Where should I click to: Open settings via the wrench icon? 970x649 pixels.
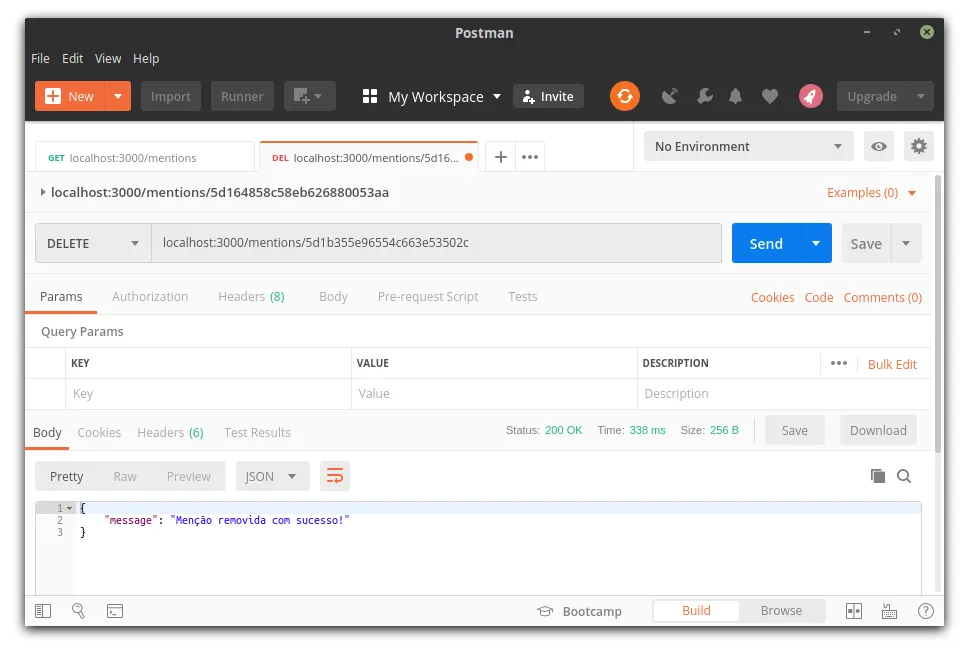click(x=704, y=96)
